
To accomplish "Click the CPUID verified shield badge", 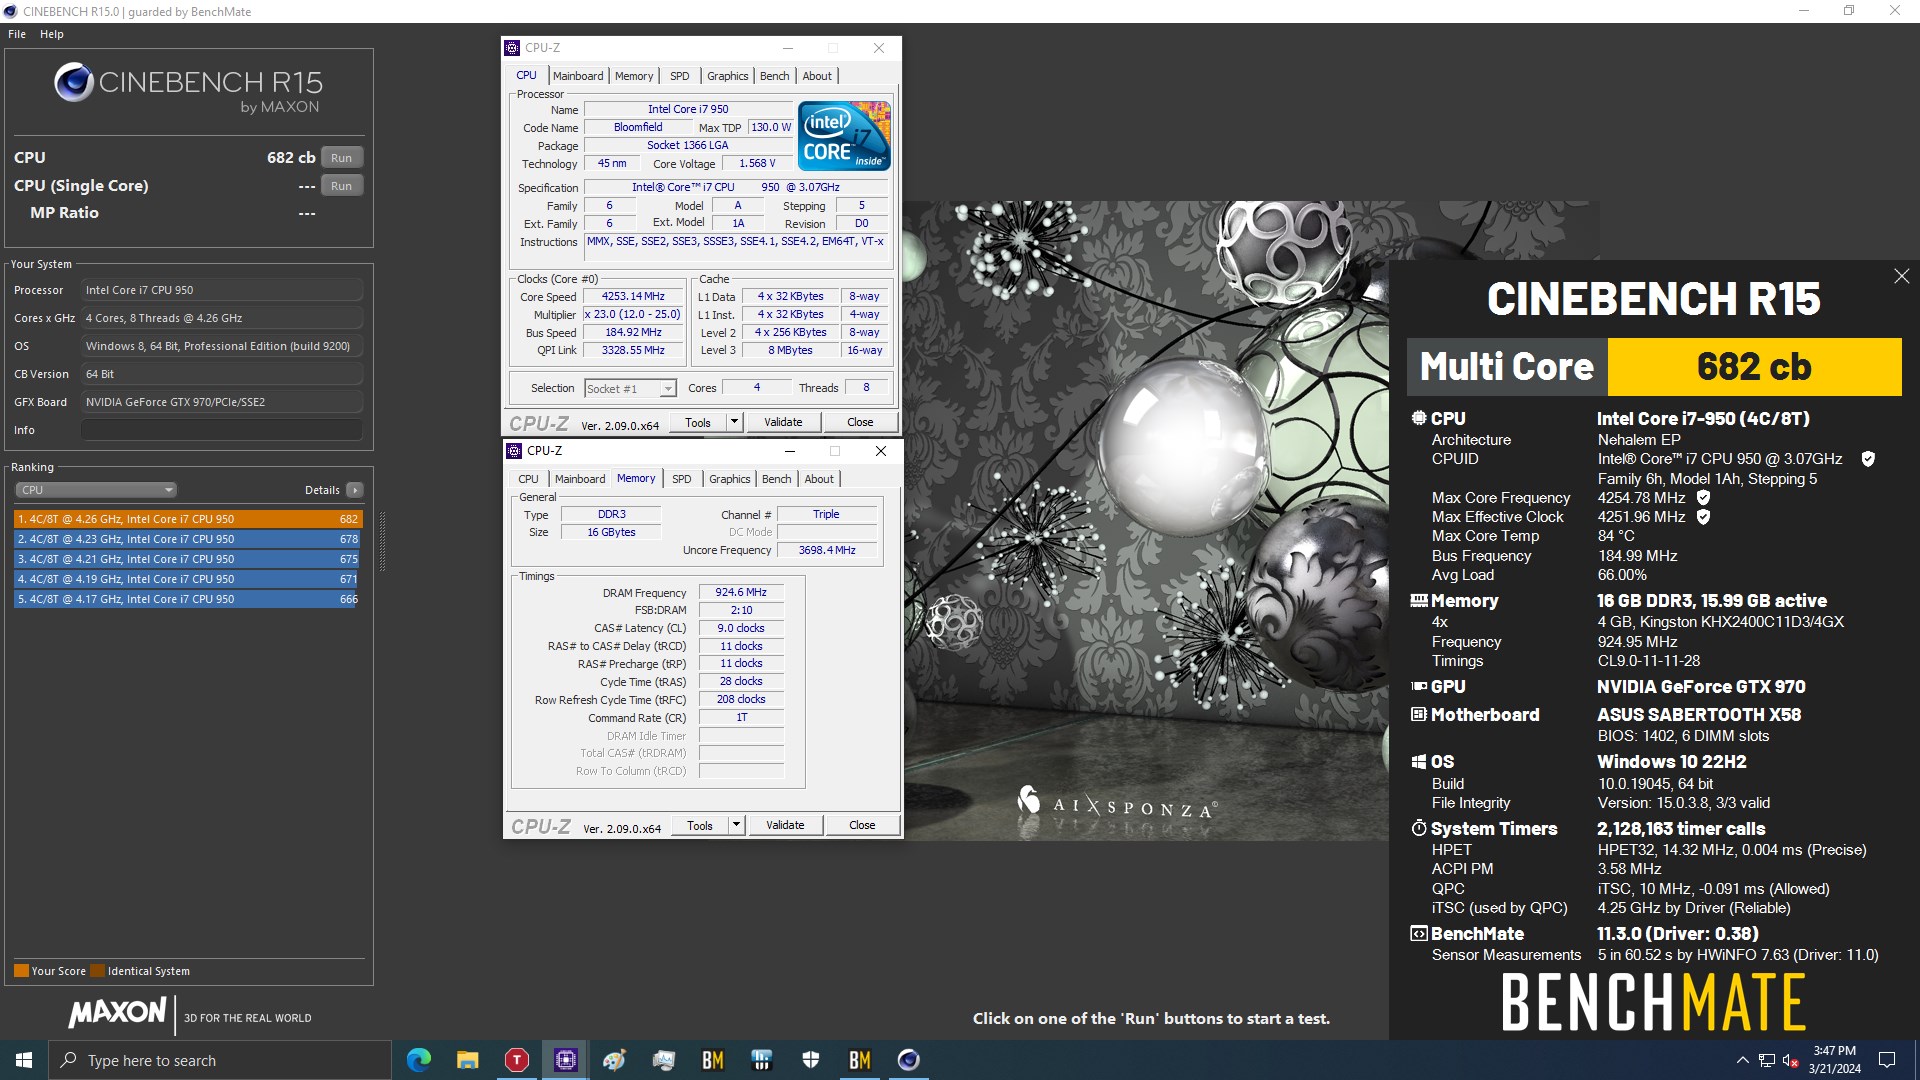I will (1868, 459).
